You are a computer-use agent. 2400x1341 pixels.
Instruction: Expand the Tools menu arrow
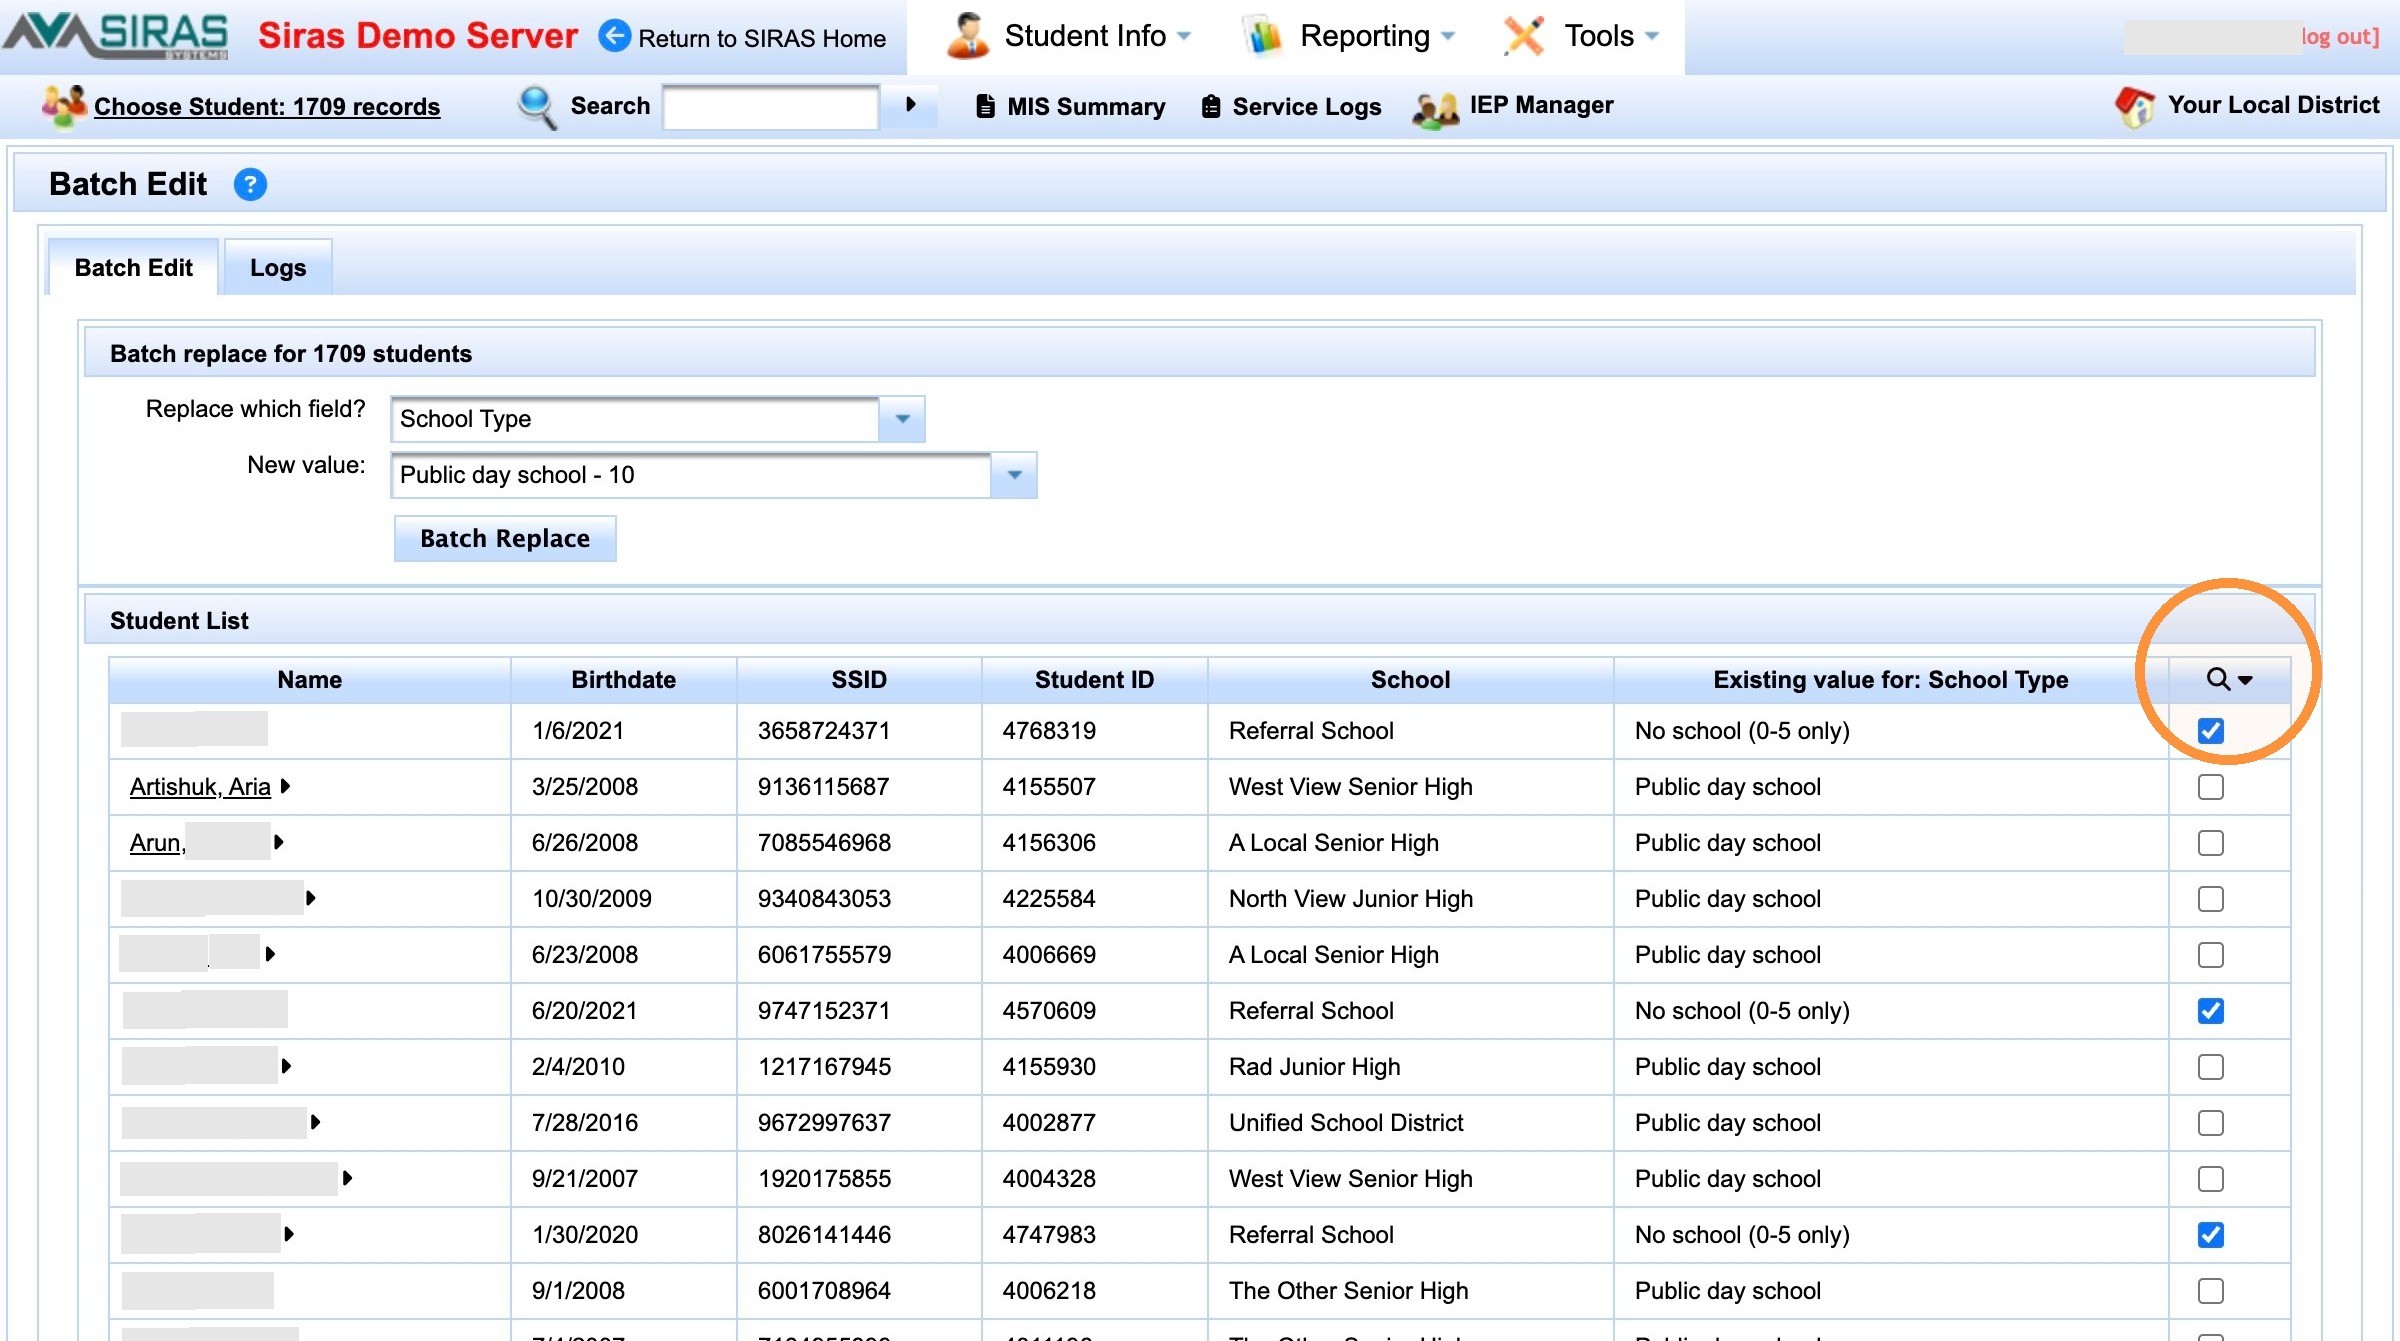1652,36
